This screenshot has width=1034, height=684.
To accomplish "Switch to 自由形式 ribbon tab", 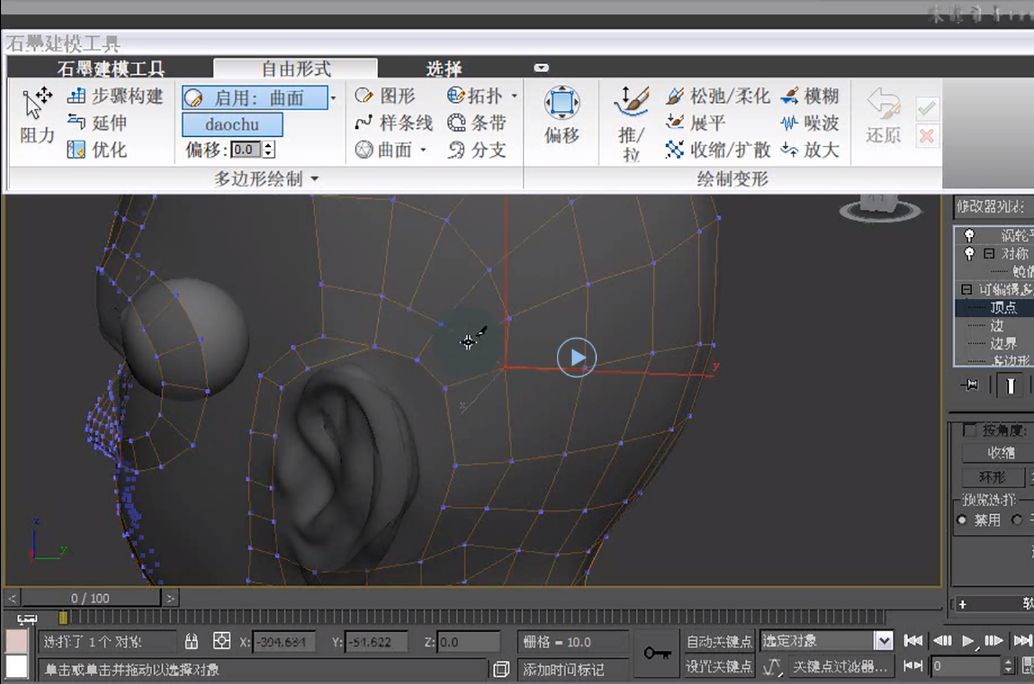I will 295,68.
